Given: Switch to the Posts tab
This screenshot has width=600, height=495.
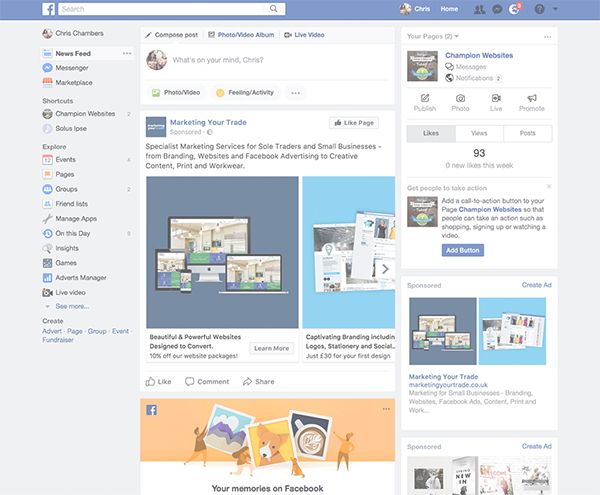Looking at the screenshot, I should [x=528, y=133].
